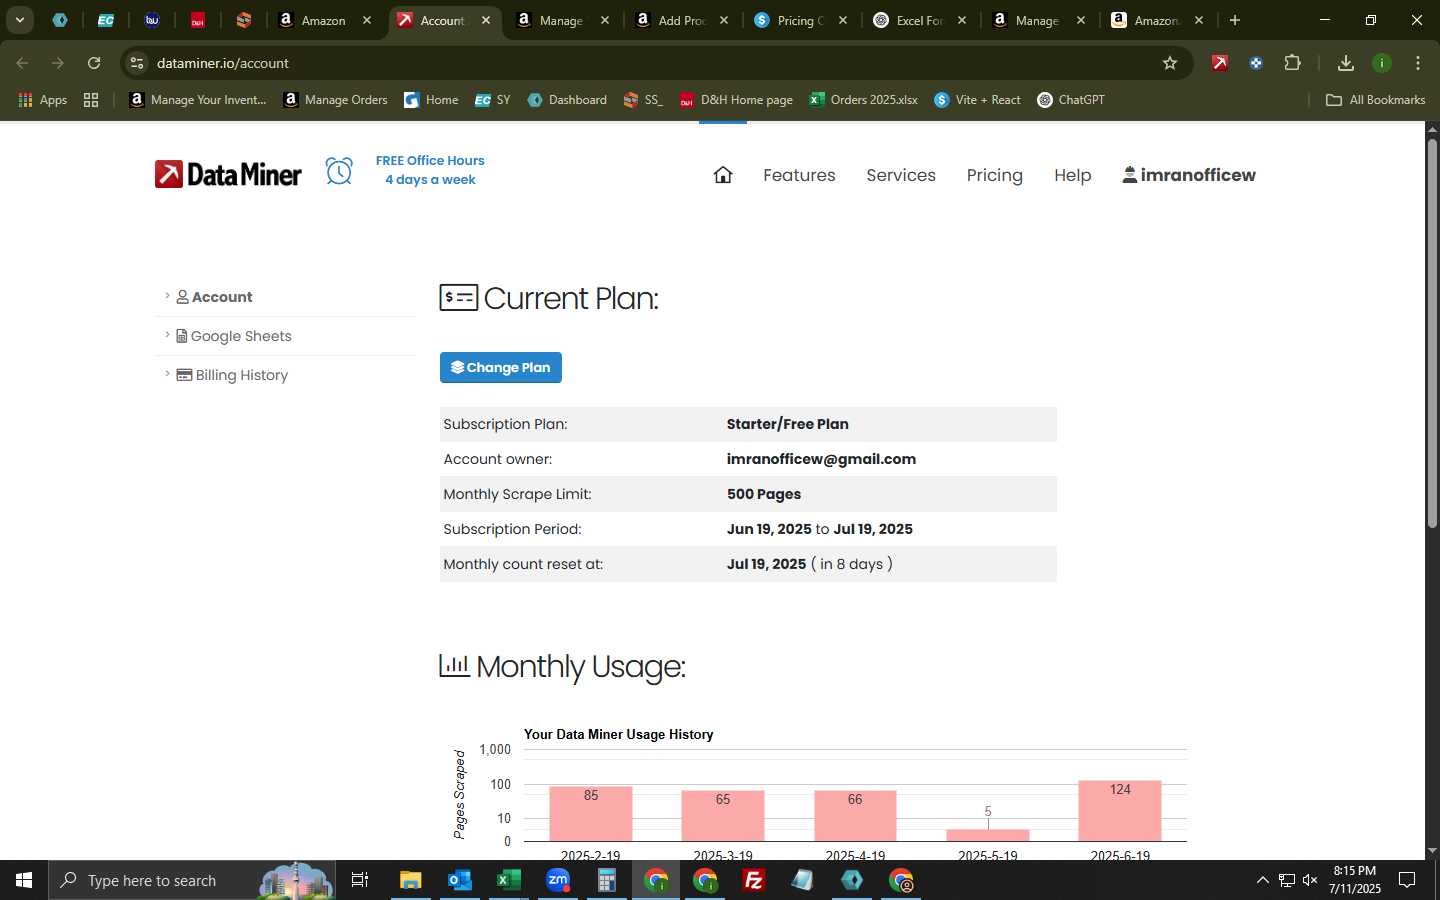1440x900 pixels.
Task: Open the tab groups grid icon in bookmarks bar
Action: 91,100
